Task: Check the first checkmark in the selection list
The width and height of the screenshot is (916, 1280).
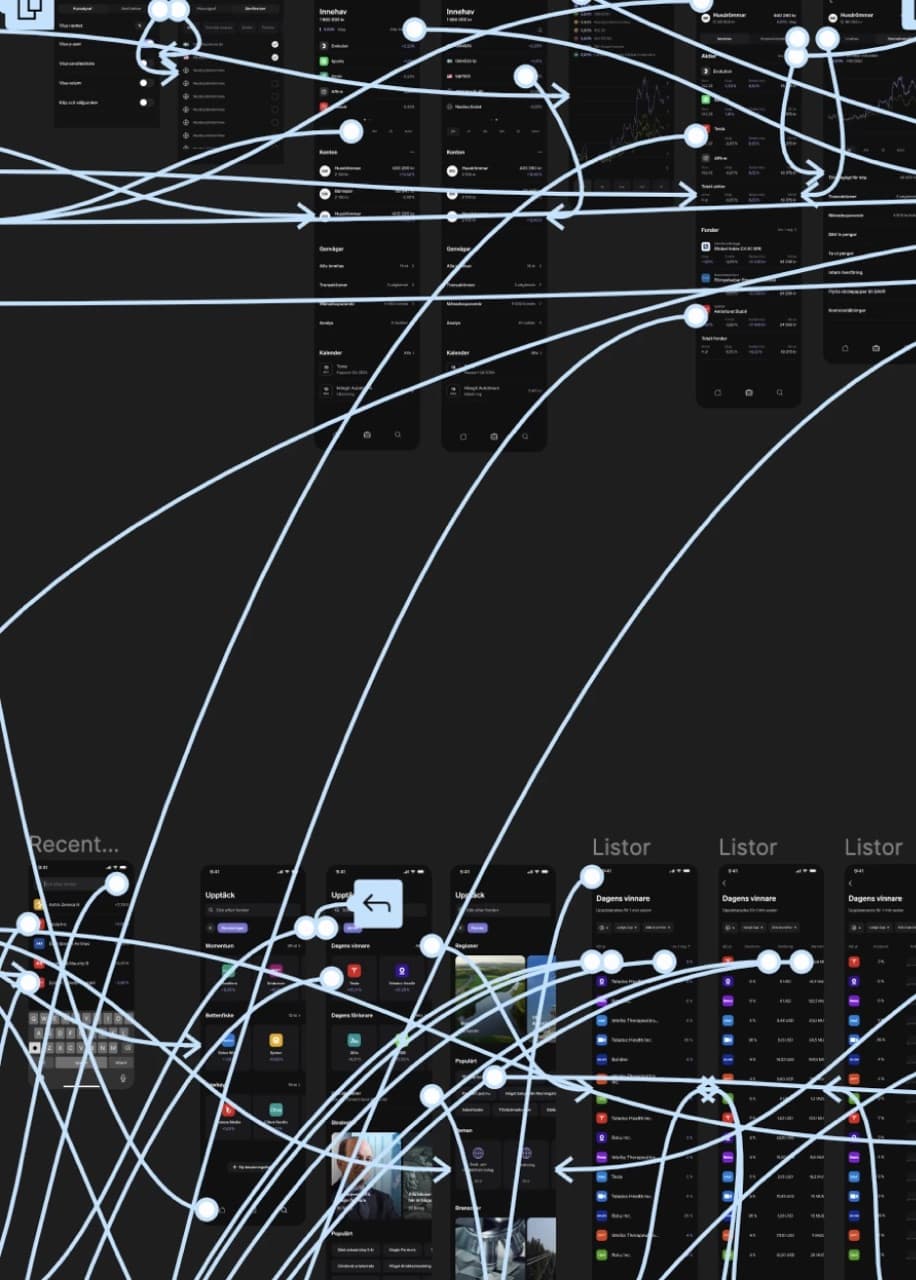Action: point(274,44)
